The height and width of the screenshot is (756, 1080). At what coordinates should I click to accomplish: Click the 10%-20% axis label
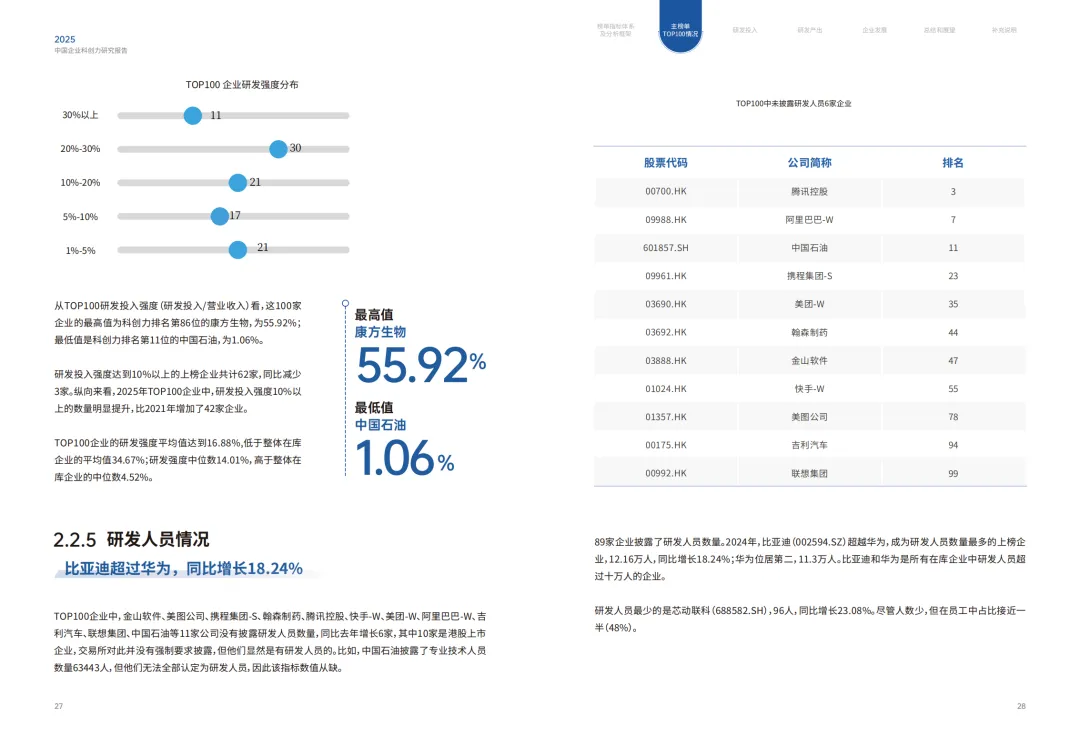tap(80, 182)
